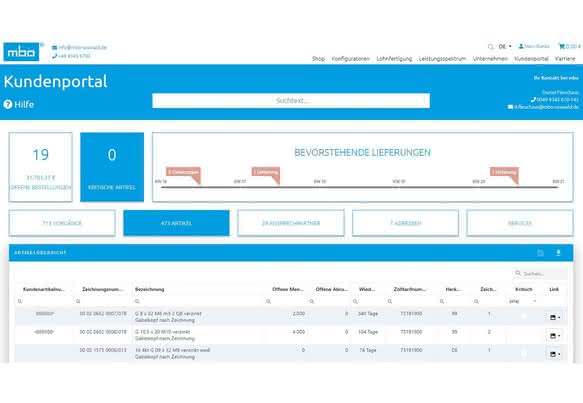The height and width of the screenshot is (403, 583).
Task: Toggle Kritisch checkbox in third article row
Action: coord(524,353)
